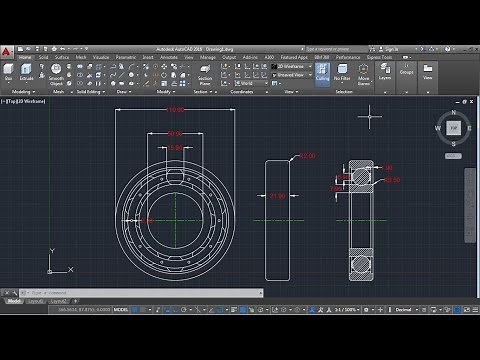Toggle MODEL space button in status bar
Image resolution: width=480 pixels, height=360 pixels.
click(121, 310)
